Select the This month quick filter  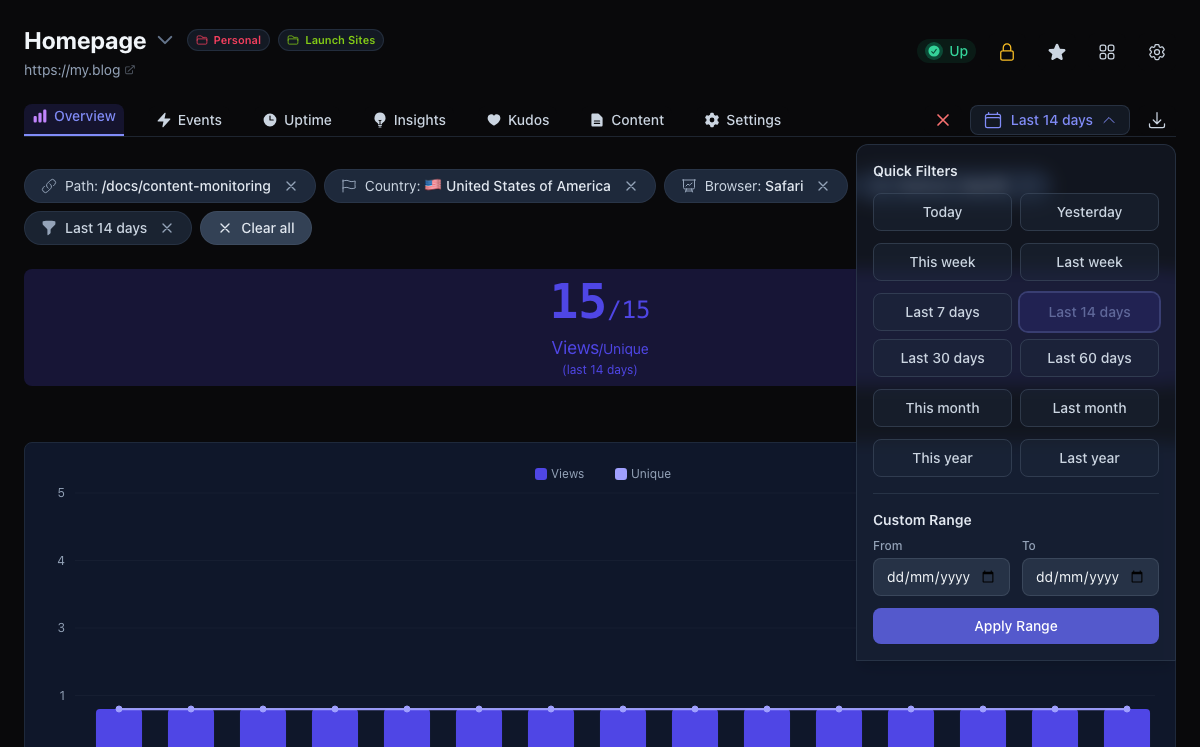pyautogui.click(x=942, y=408)
